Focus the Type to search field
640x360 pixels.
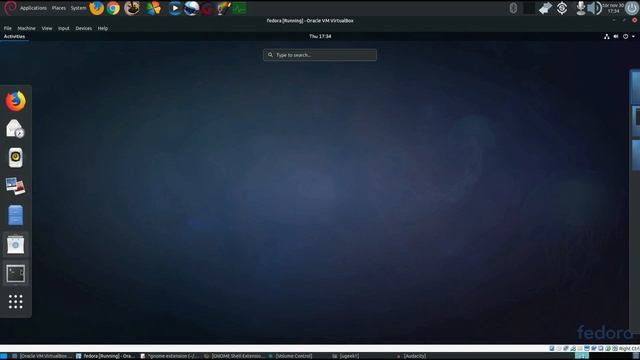click(320, 55)
